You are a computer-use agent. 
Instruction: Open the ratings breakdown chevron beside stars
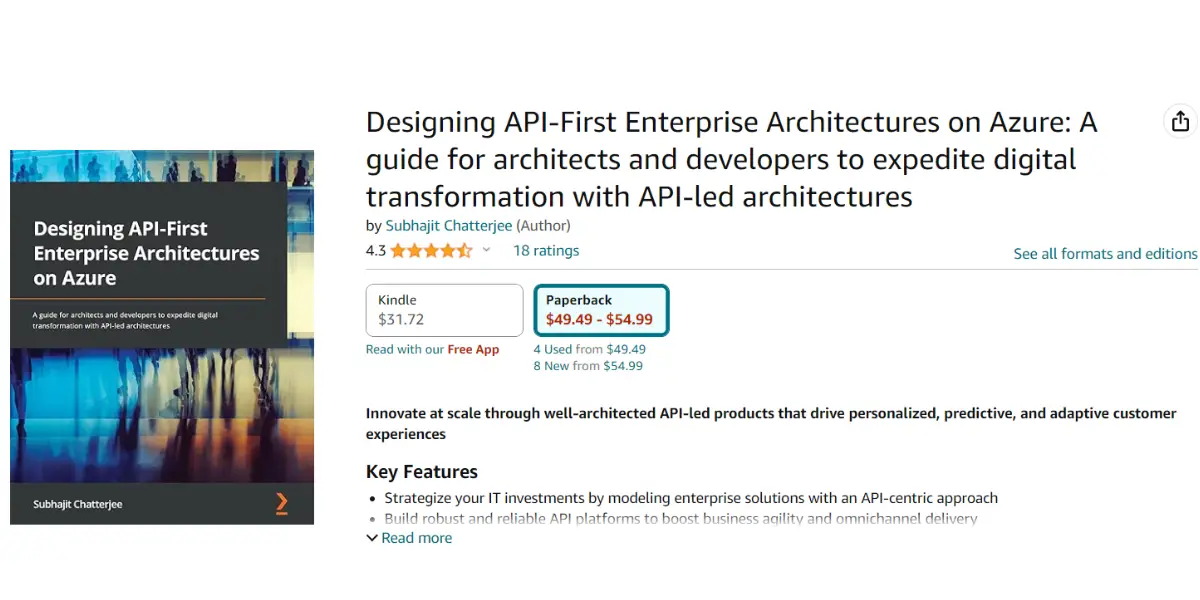point(487,251)
